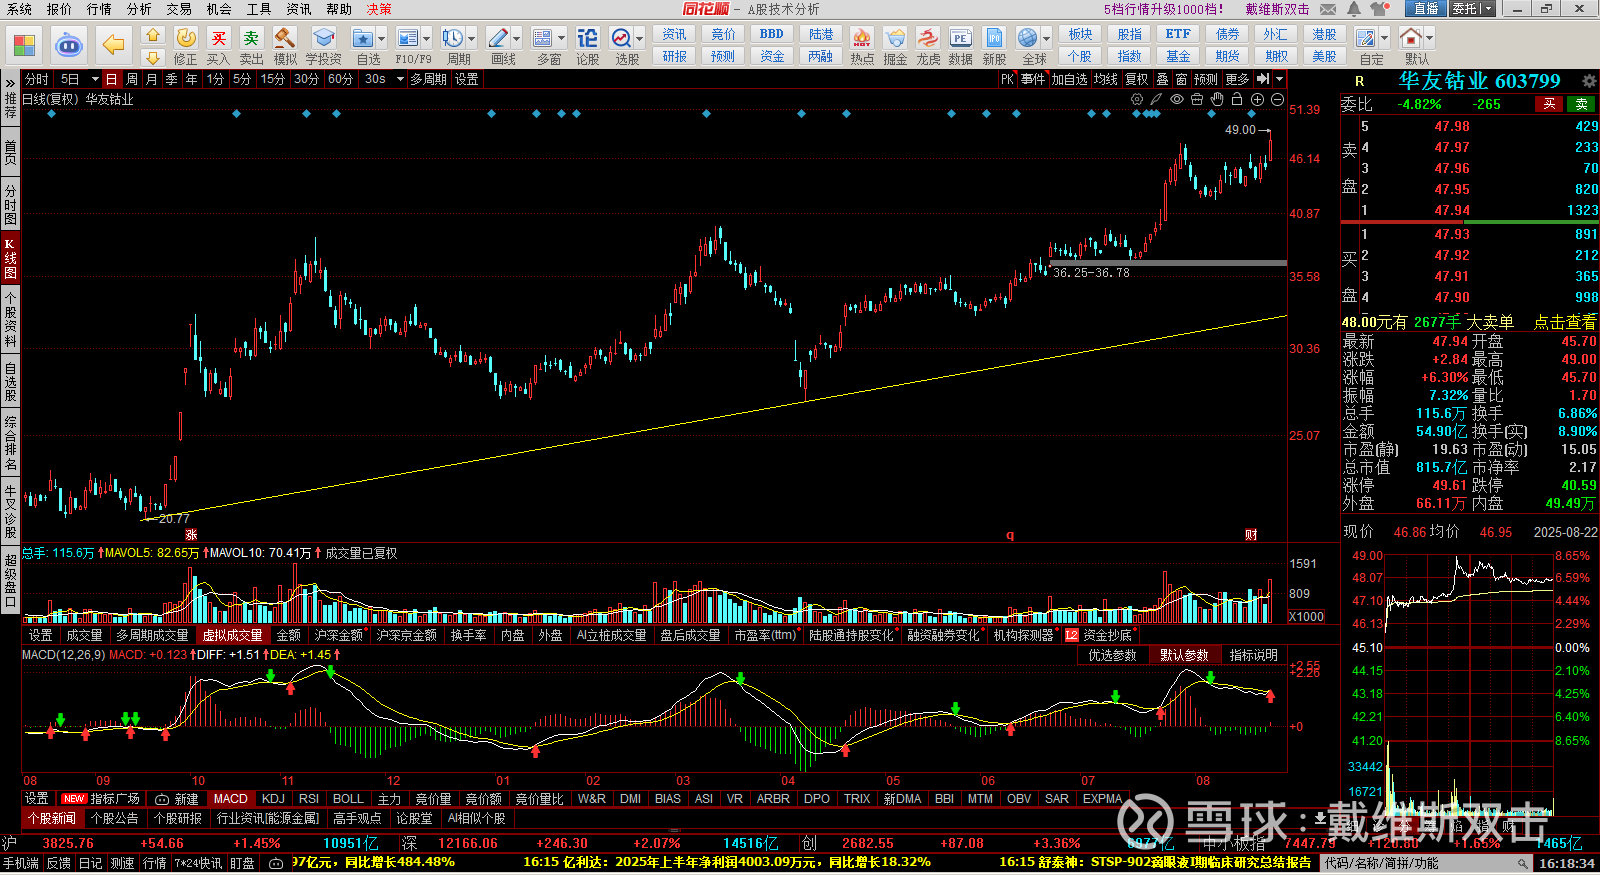Screen dimensions: 1600x875
Task: Click the 资讯 toolbar button
Action: (x=674, y=34)
